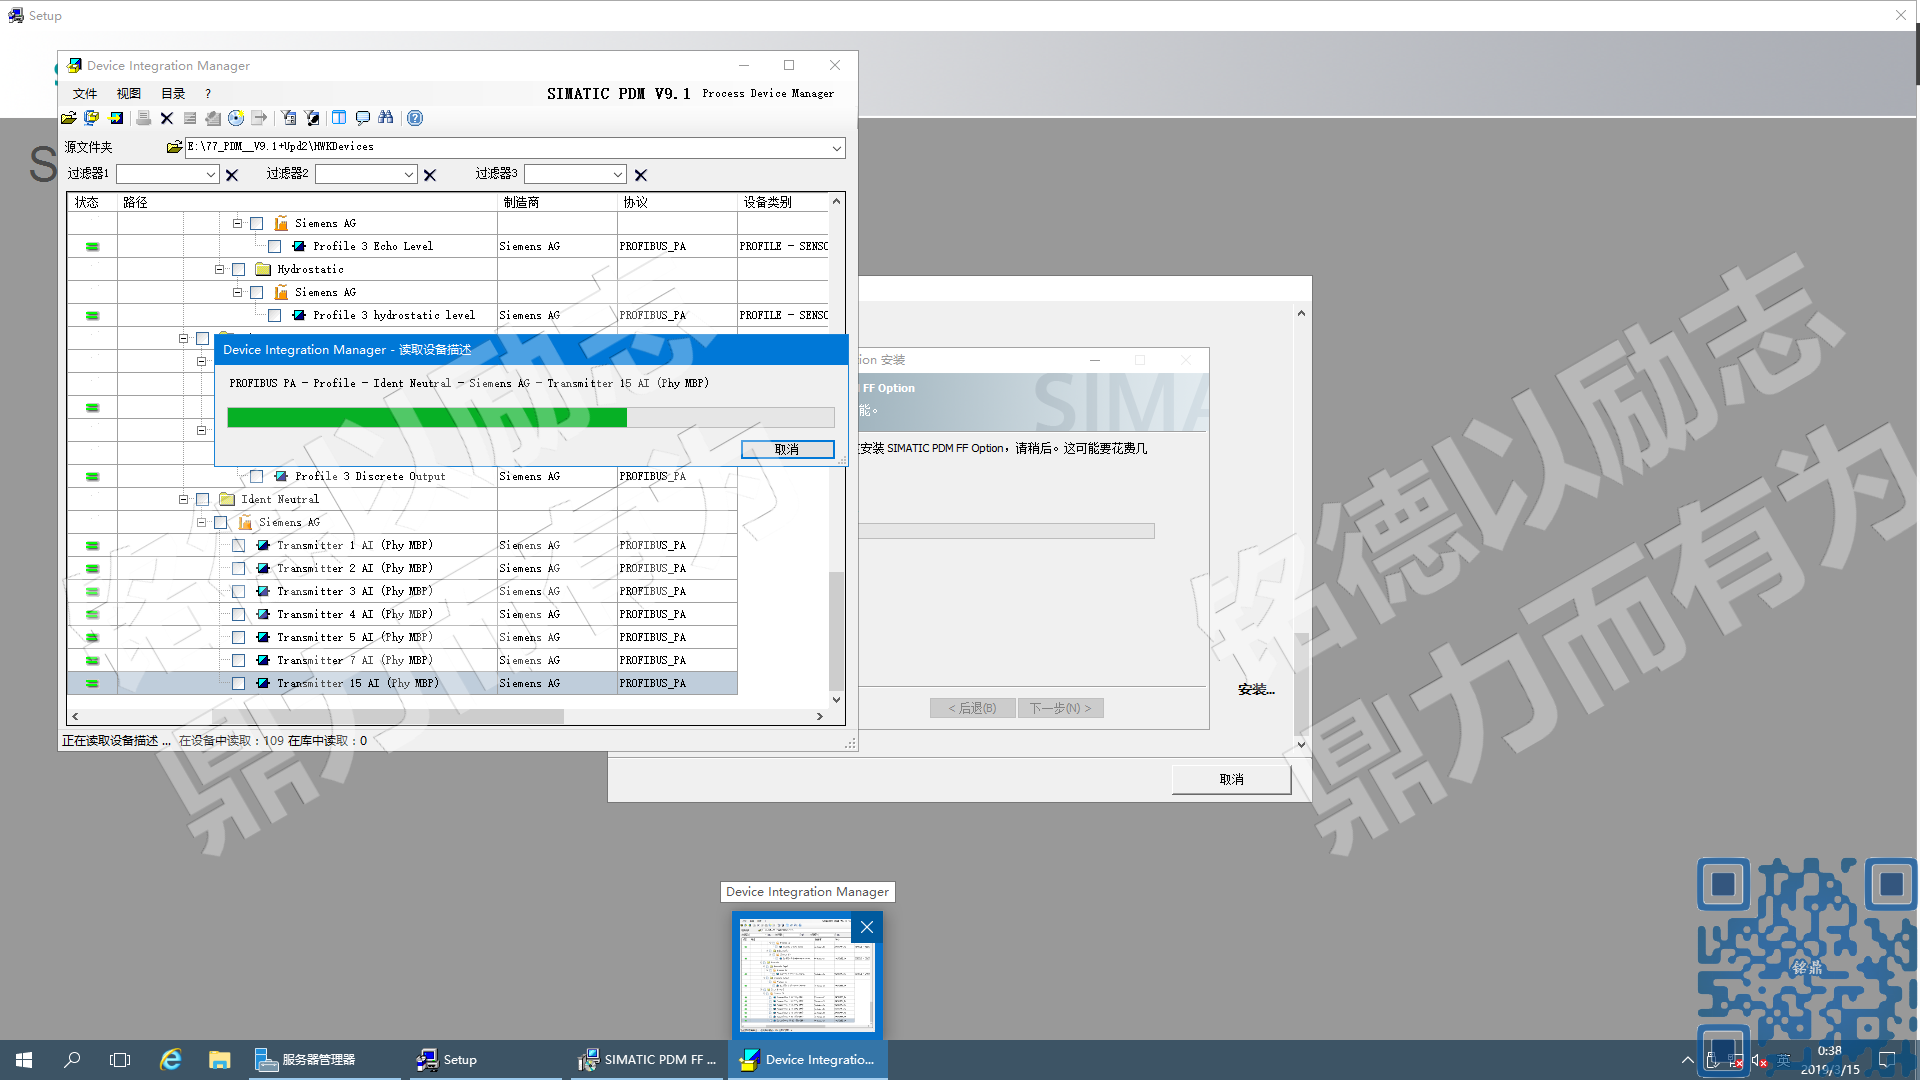Collapse the Siemens AG node under Hydrostatic
The image size is (1920, 1080).
238,293
